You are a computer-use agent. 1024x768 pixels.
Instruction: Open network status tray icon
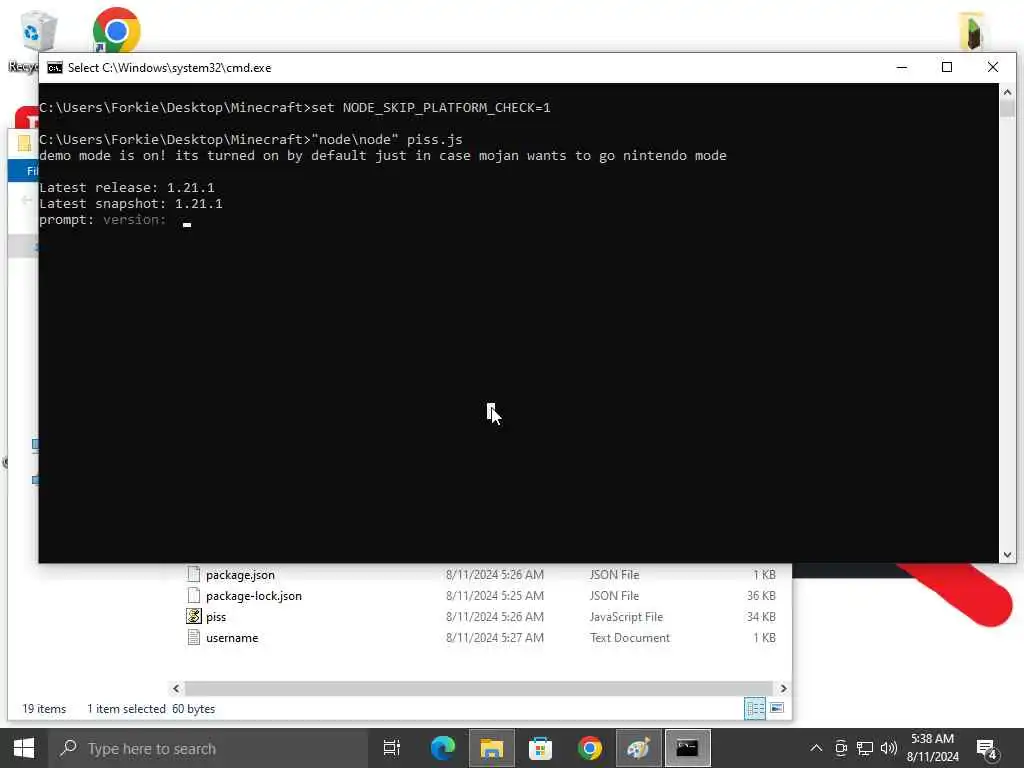click(865, 748)
